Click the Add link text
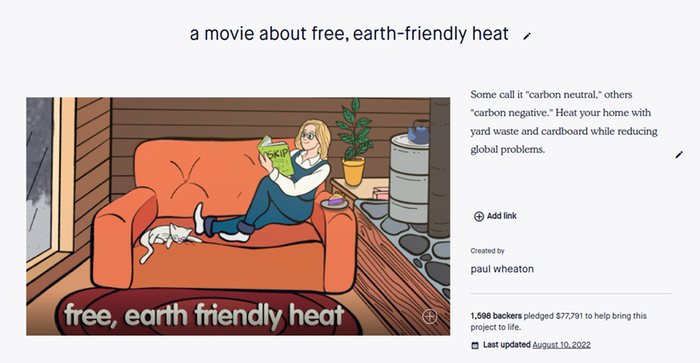 point(501,216)
